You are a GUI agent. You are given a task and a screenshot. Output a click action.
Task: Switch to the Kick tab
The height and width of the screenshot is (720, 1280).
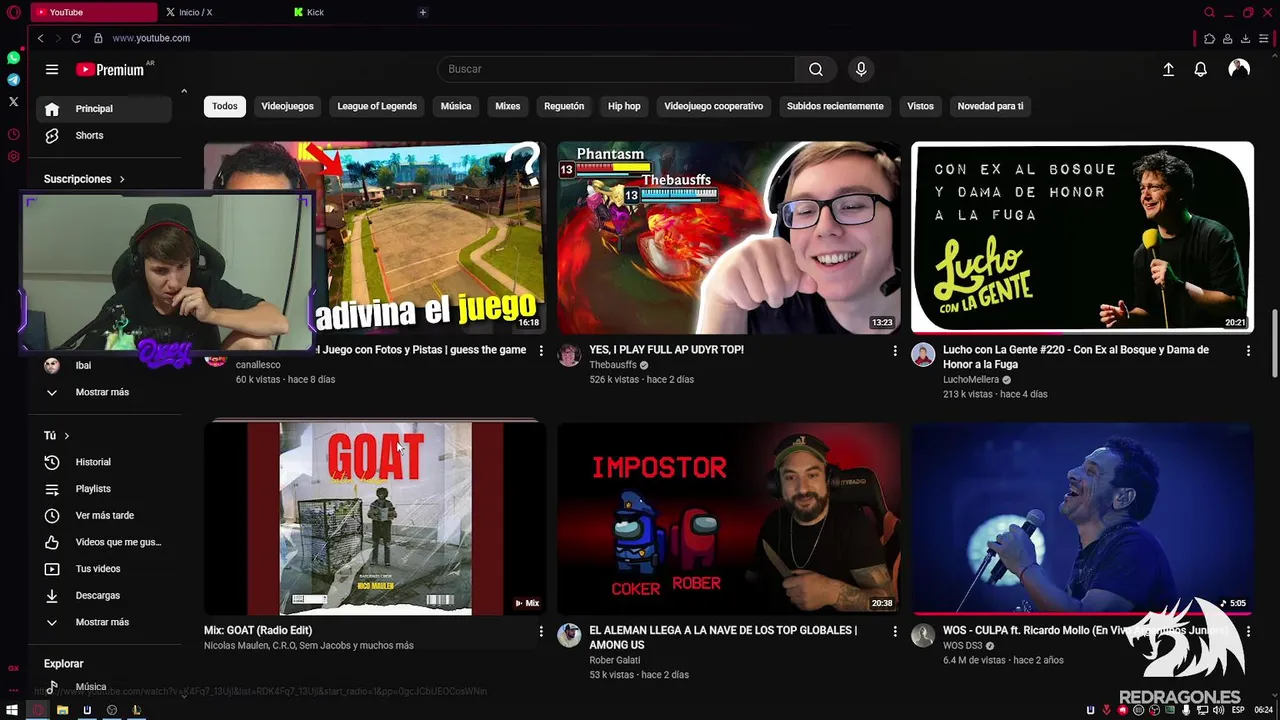(x=350, y=12)
